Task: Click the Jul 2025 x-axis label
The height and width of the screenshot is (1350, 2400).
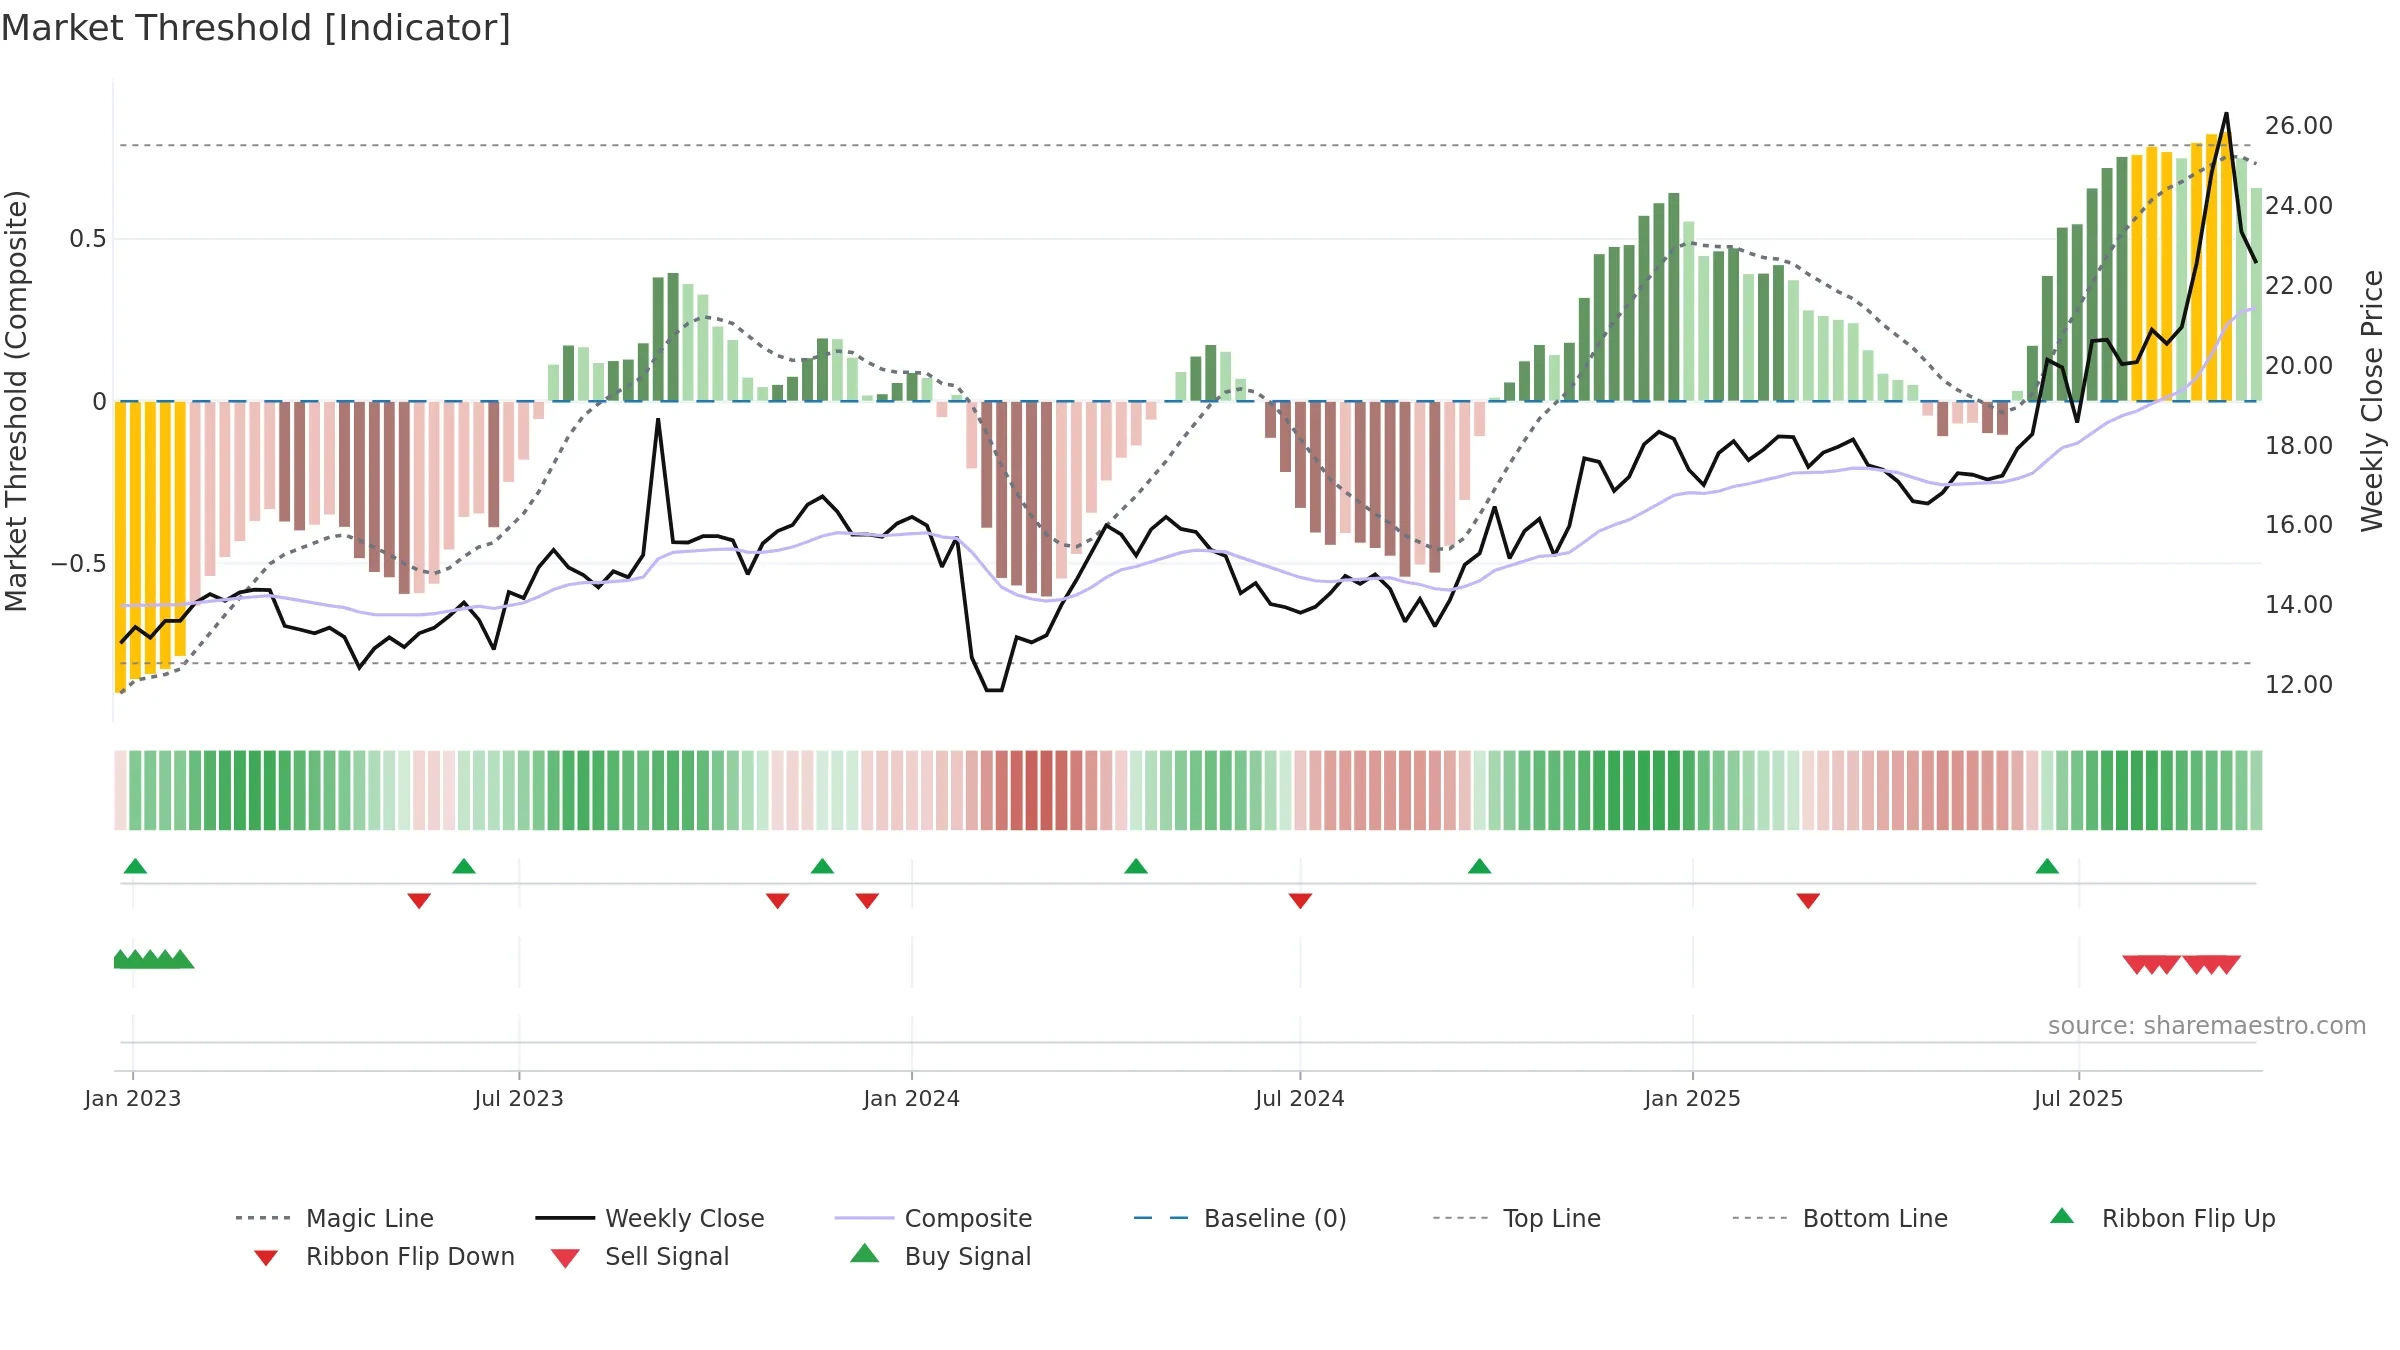Action: click(x=2078, y=1099)
